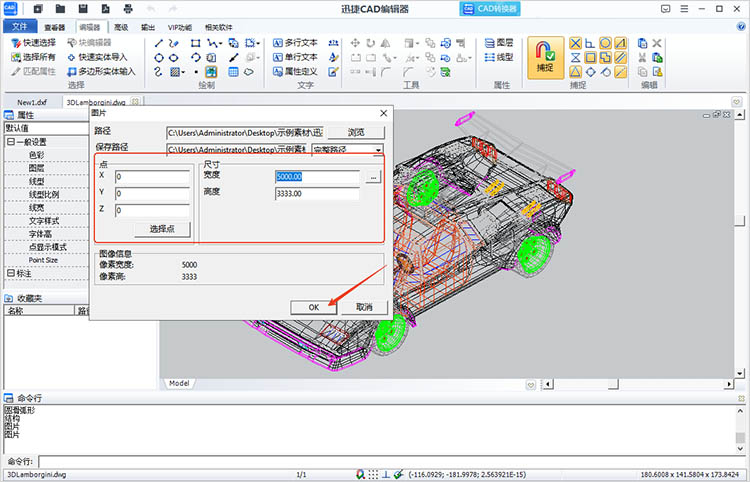Click the Single line text (单行文本) tool
Viewport: 750px width, 482px height.
pyautogui.click(x=295, y=57)
